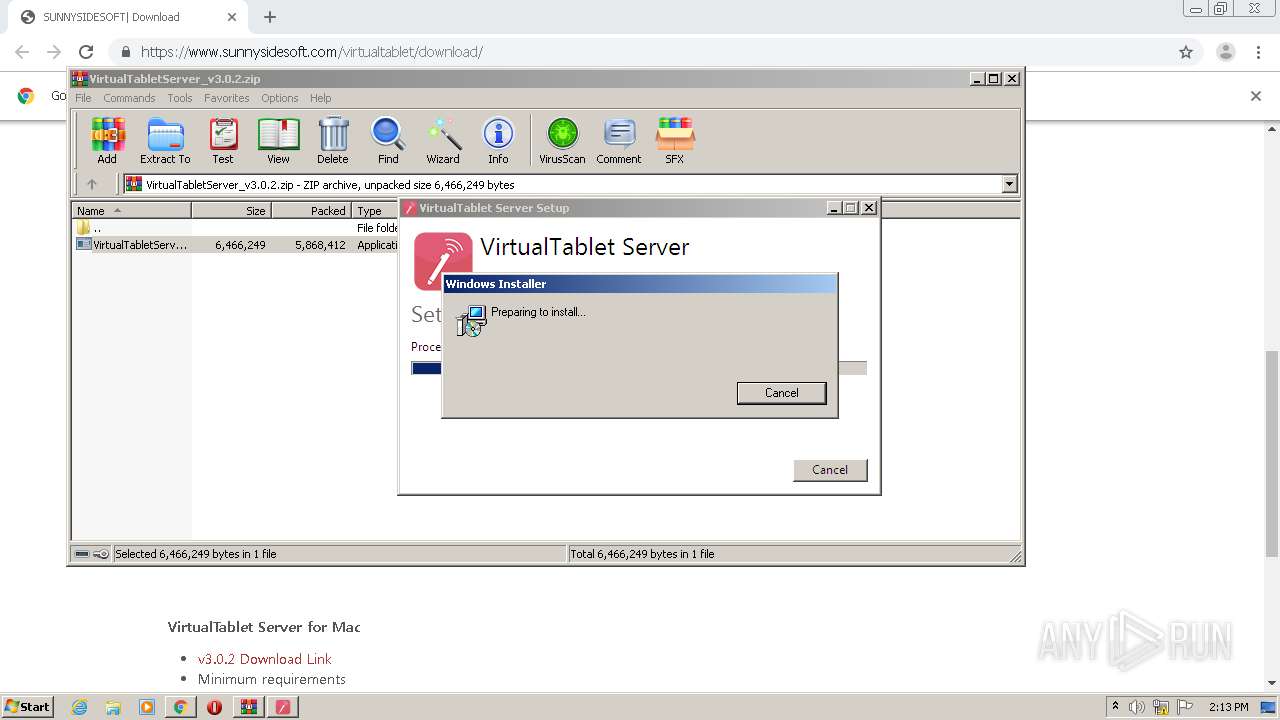1280x720 pixels.
Task: Open the Chrome profile avatar
Action: pyautogui.click(x=1225, y=52)
